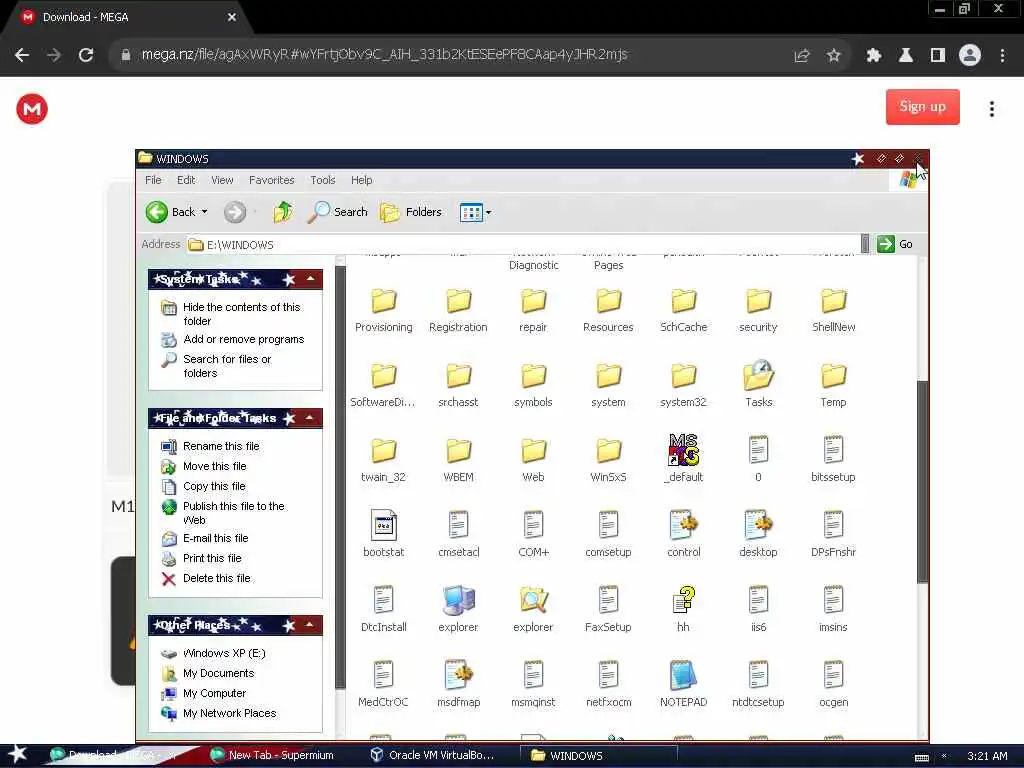Click the Go button next to address
This screenshot has width=1024, height=768.
pos(895,244)
